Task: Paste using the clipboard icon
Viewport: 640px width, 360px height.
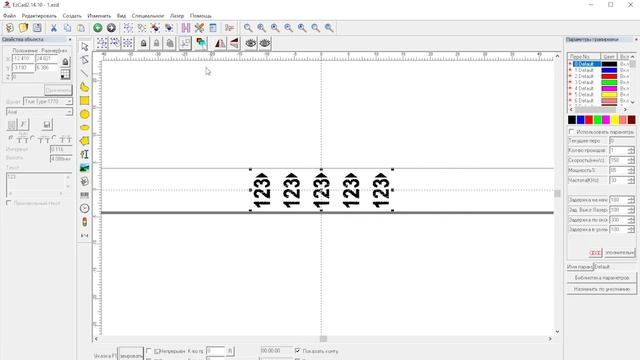Action: pyautogui.click(x=81, y=28)
